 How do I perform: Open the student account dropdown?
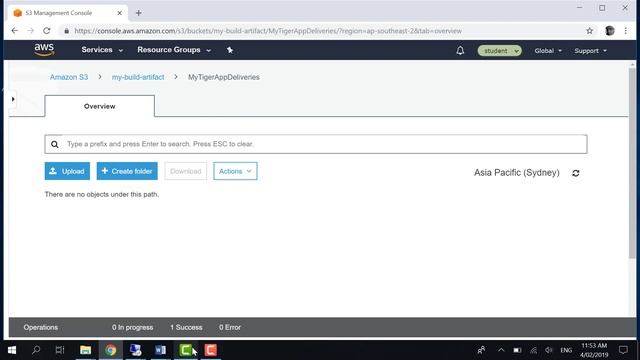(500, 51)
